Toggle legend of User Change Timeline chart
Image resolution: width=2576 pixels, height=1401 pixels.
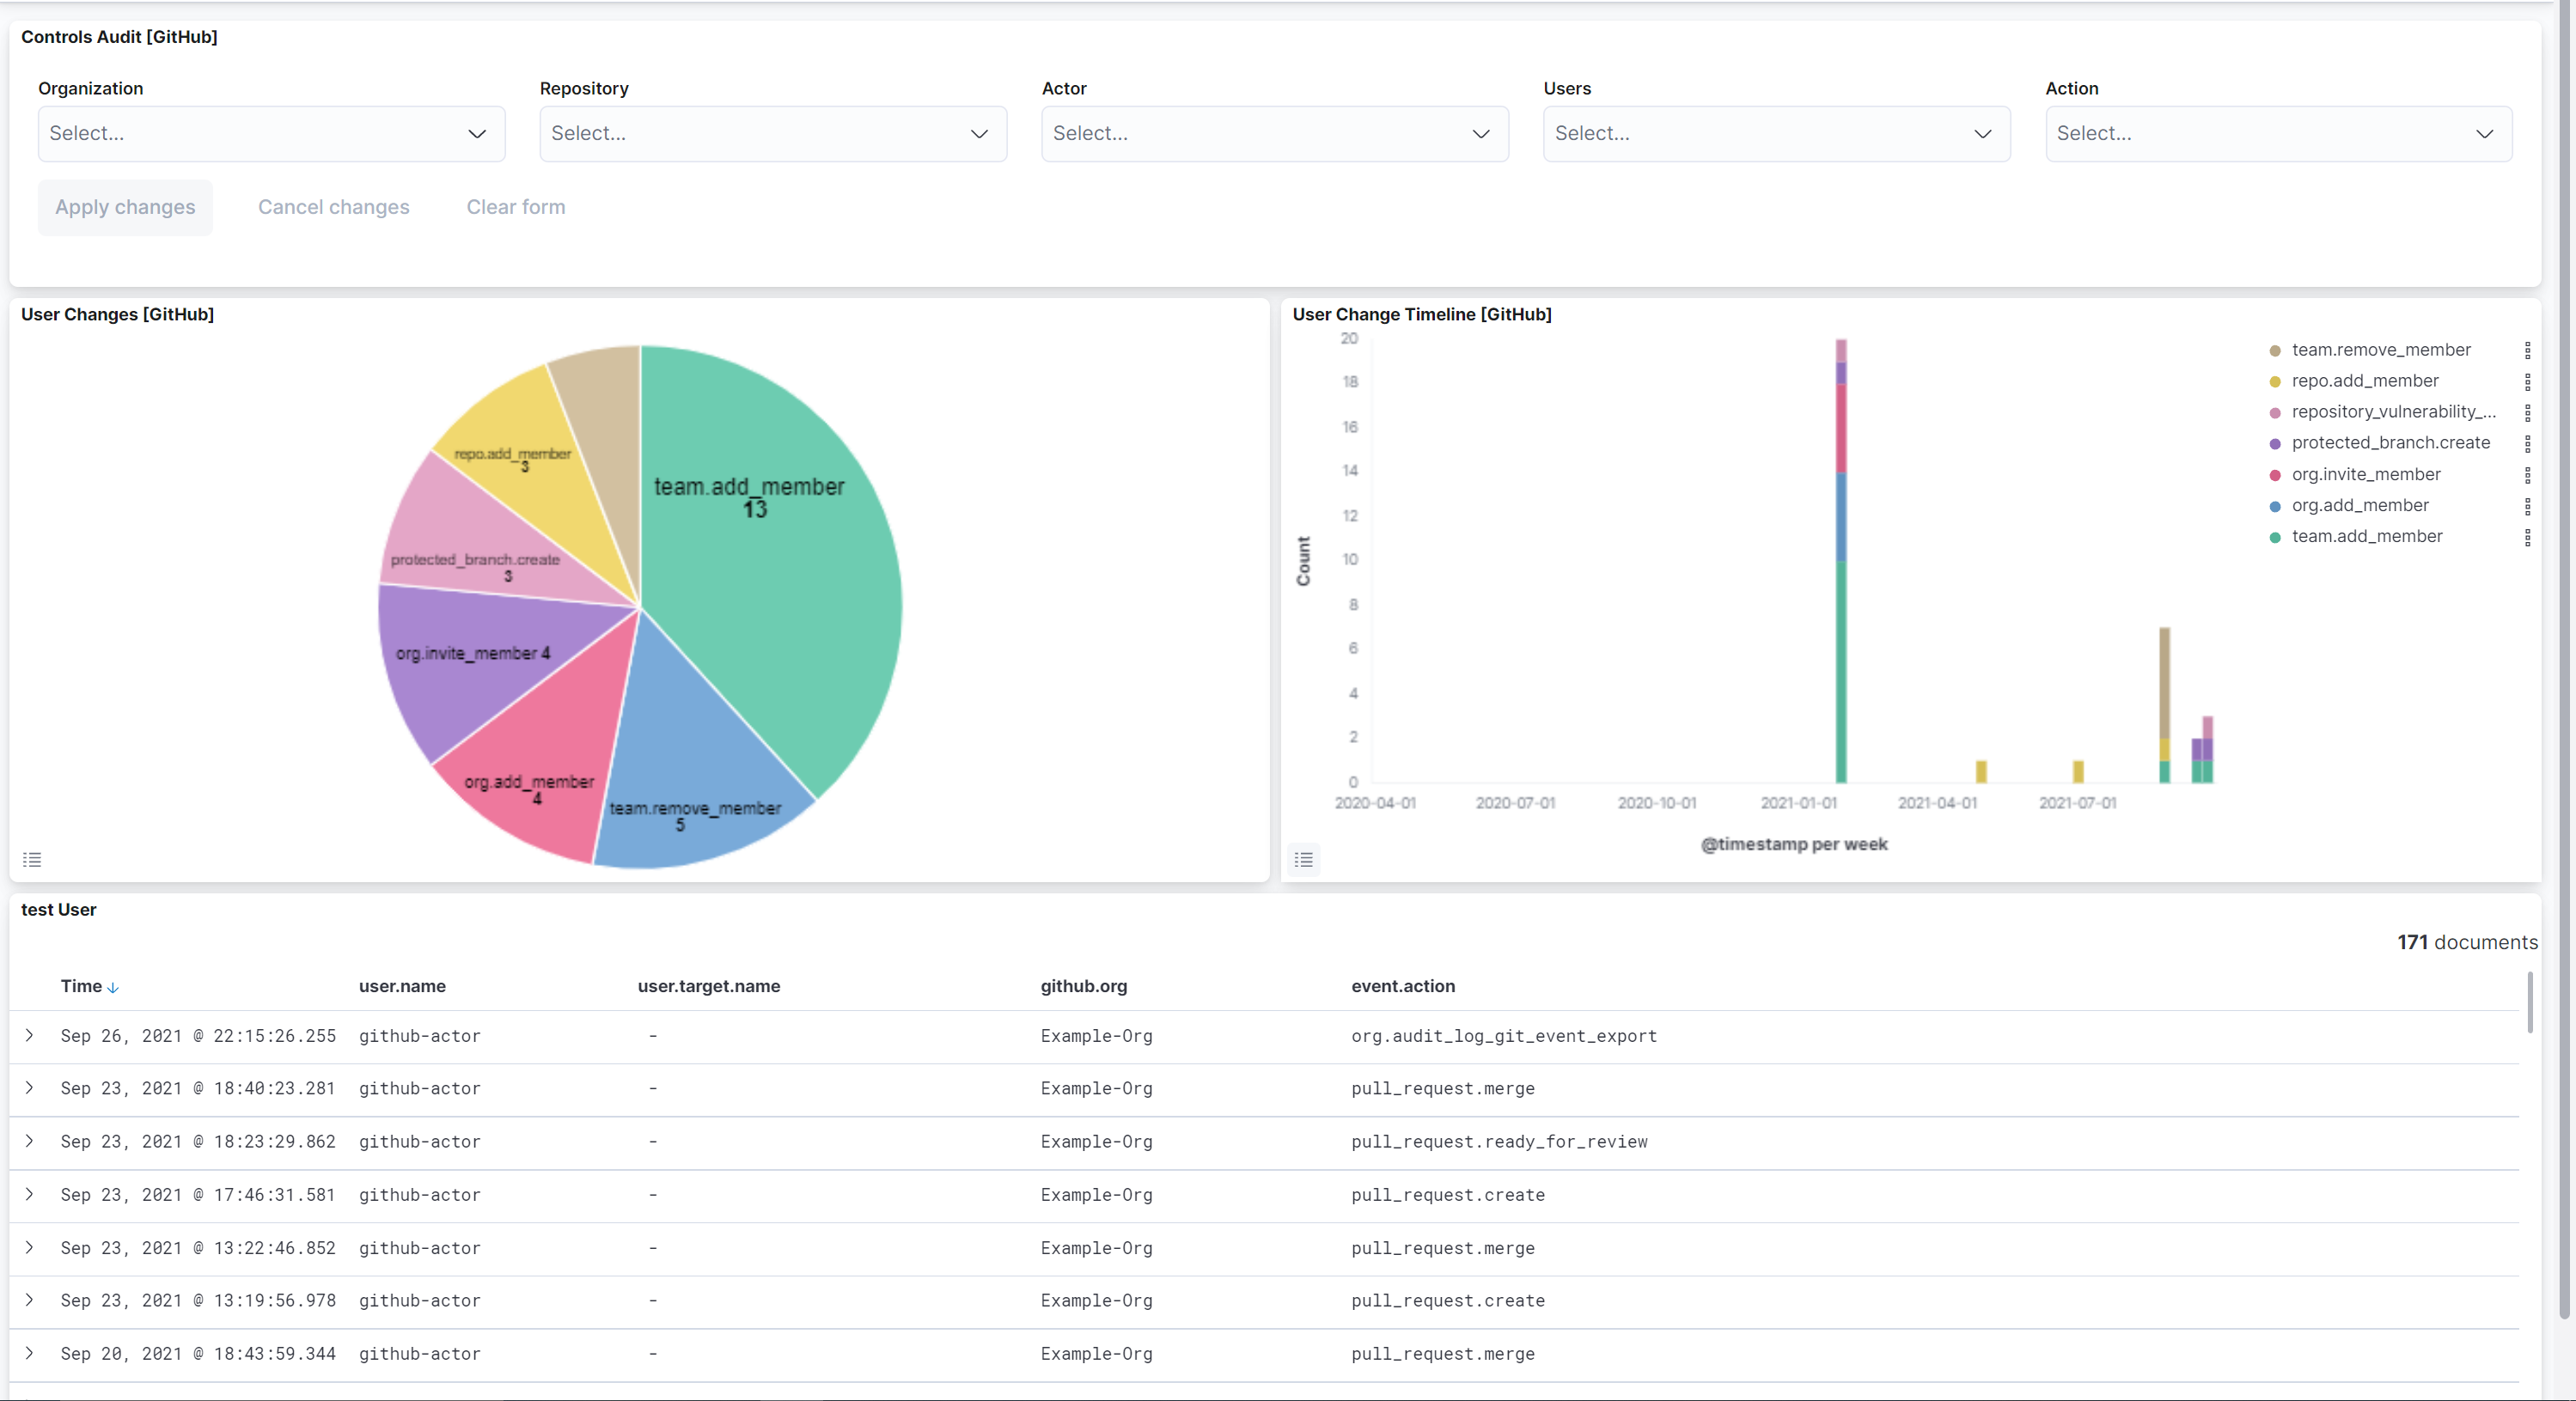(1304, 859)
